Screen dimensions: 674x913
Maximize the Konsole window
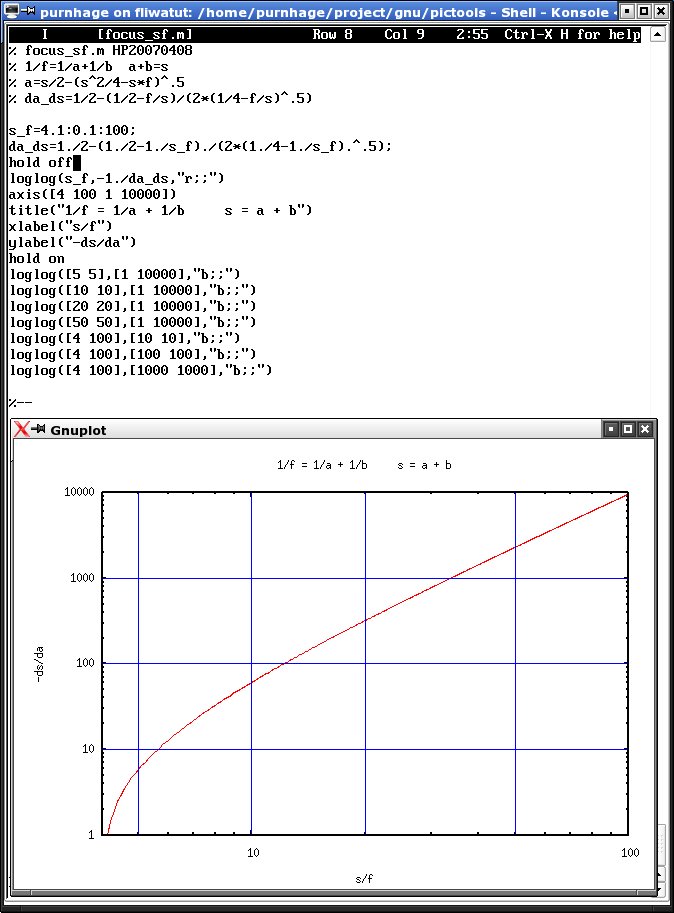(x=644, y=11)
